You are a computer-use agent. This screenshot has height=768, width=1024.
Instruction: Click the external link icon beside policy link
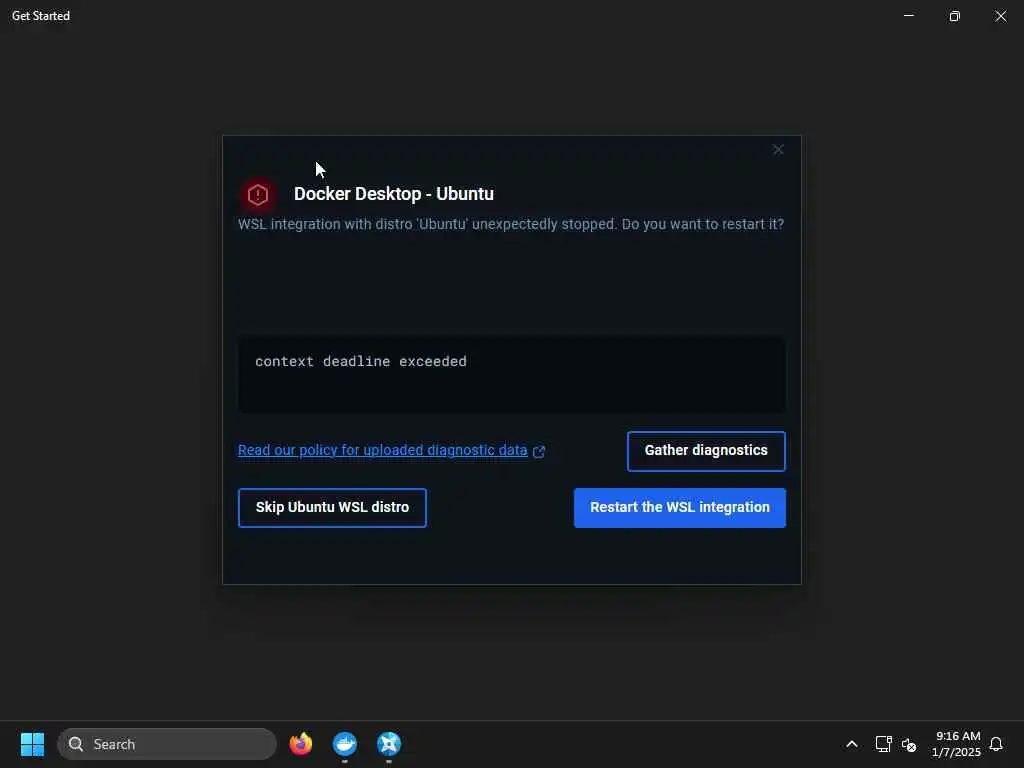[539, 451]
